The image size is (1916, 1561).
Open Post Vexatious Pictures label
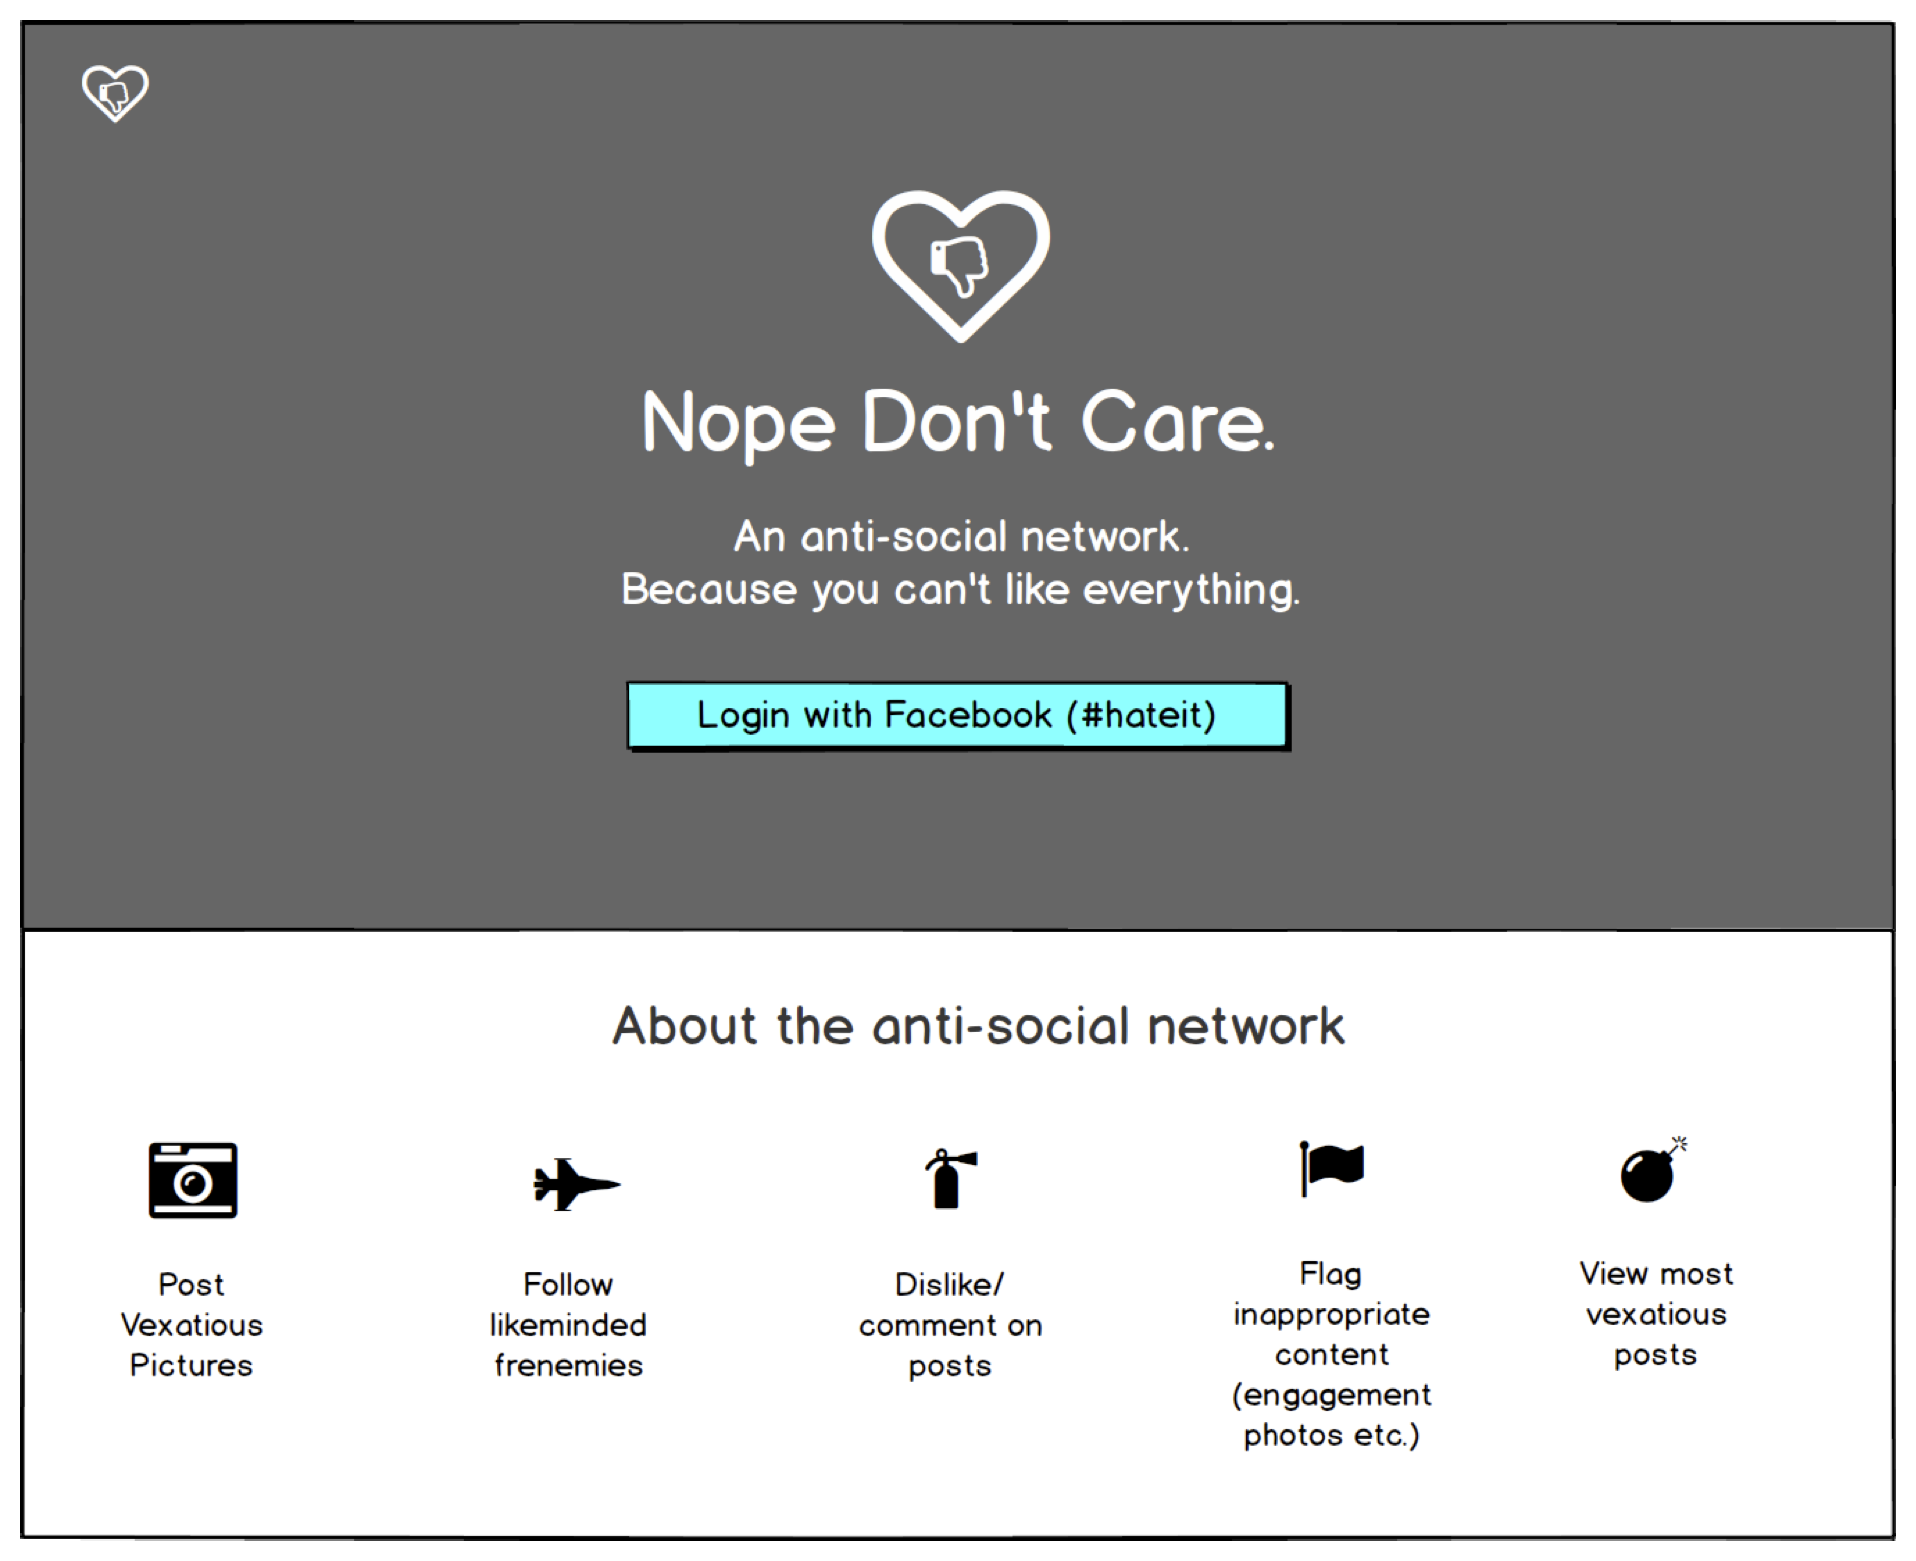[x=191, y=1325]
